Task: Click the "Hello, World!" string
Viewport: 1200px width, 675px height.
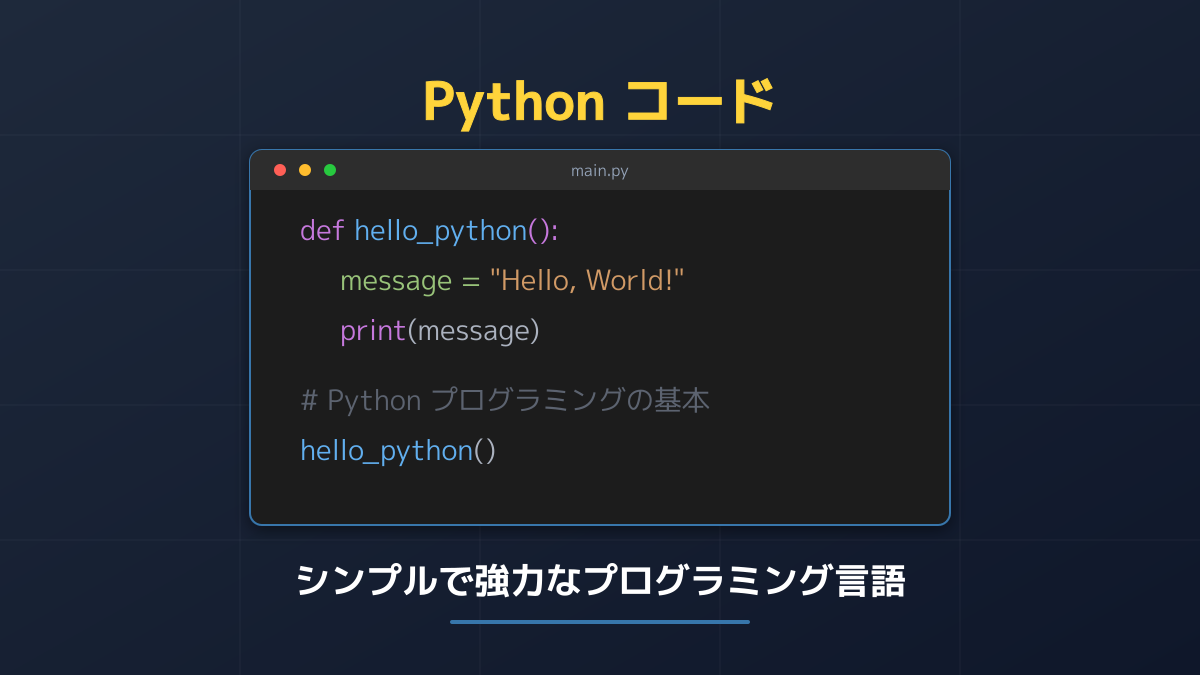Action: point(586,281)
